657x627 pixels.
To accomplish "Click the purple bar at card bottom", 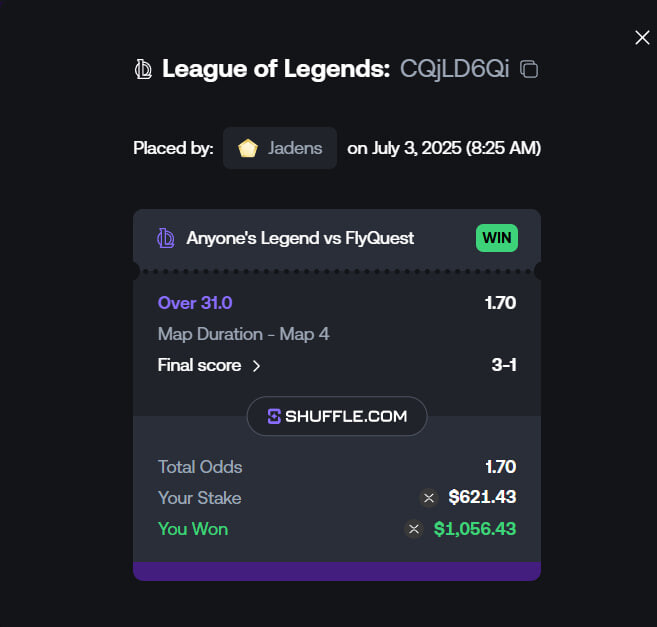I will pos(337,571).
